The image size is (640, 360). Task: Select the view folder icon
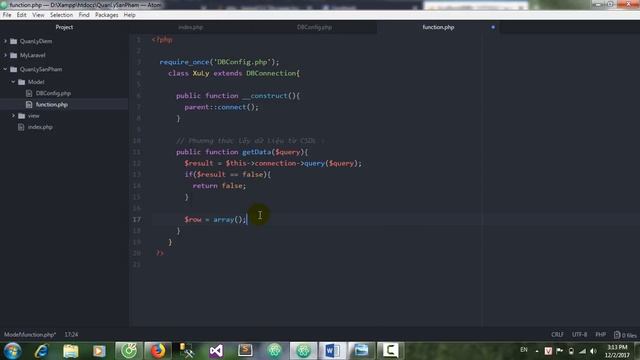[x=22, y=116]
